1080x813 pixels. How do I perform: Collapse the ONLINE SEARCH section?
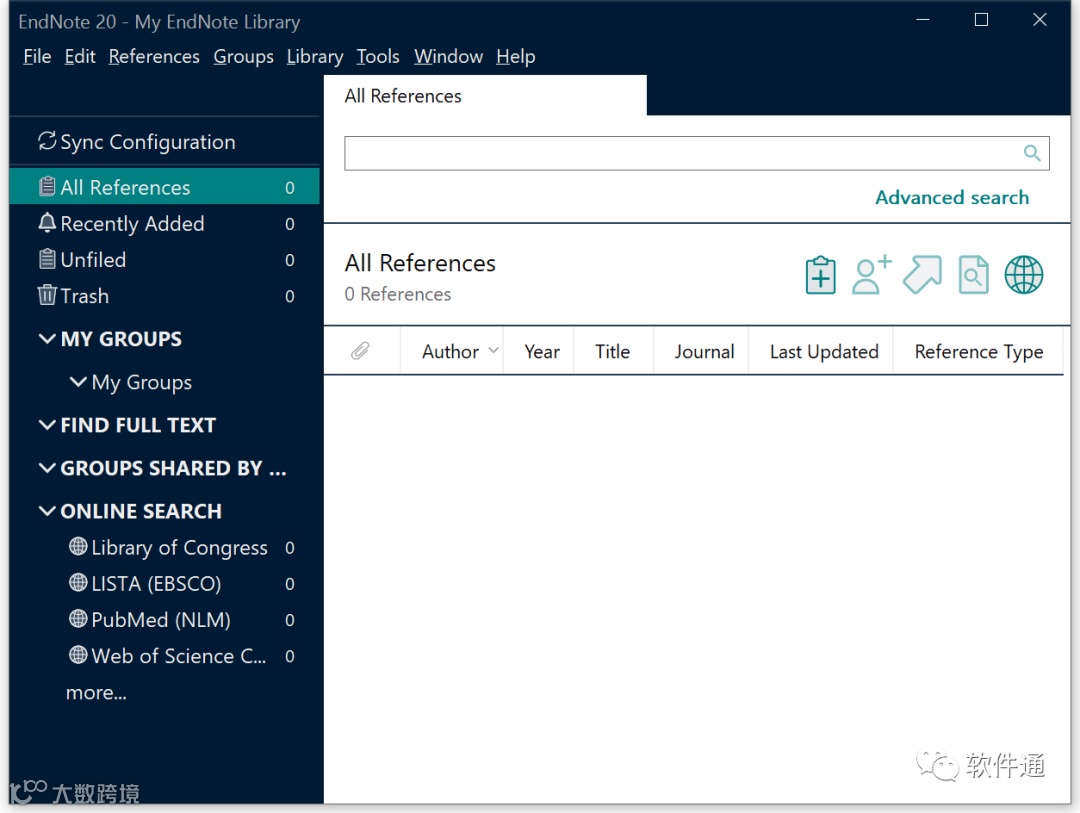[47, 511]
